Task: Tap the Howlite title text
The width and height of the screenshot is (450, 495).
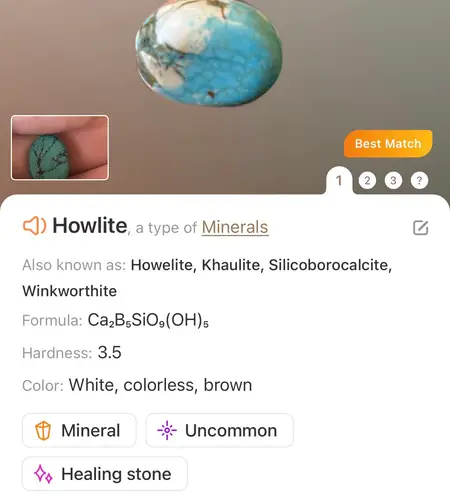Action: click(90, 226)
